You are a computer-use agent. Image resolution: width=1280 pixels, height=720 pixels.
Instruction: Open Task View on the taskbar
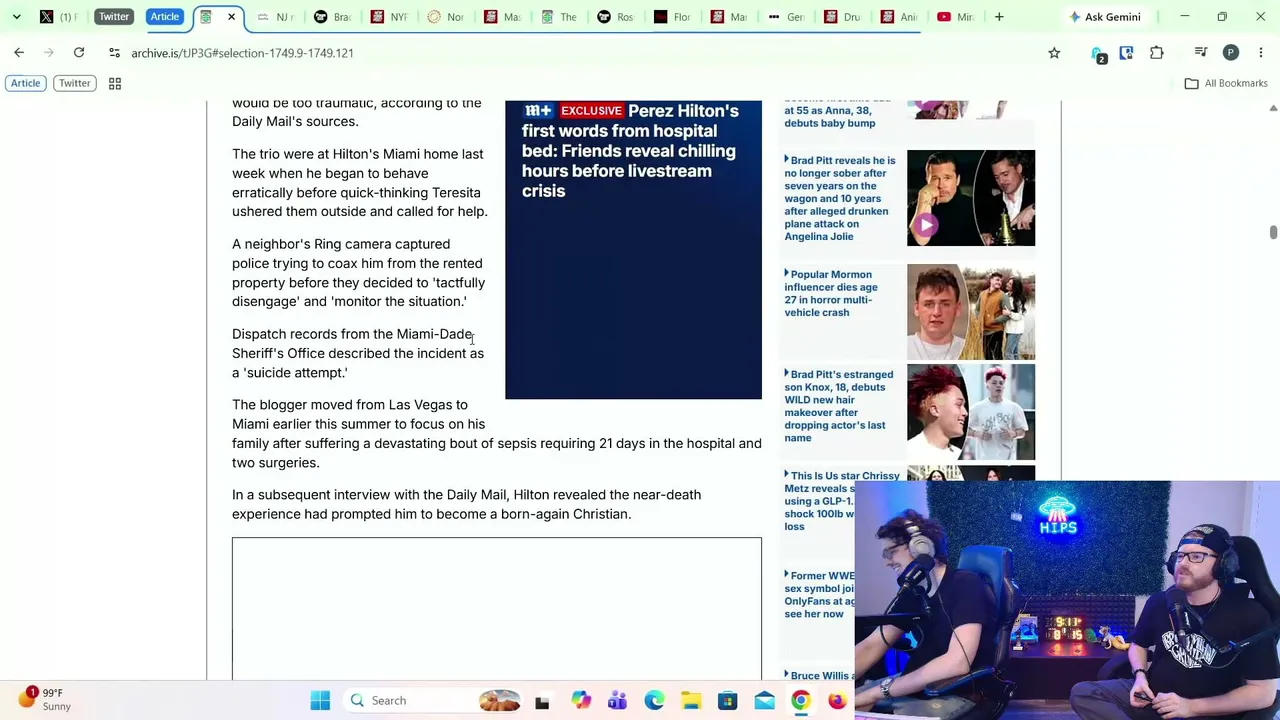pyautogui.click(x=542, y=701)
